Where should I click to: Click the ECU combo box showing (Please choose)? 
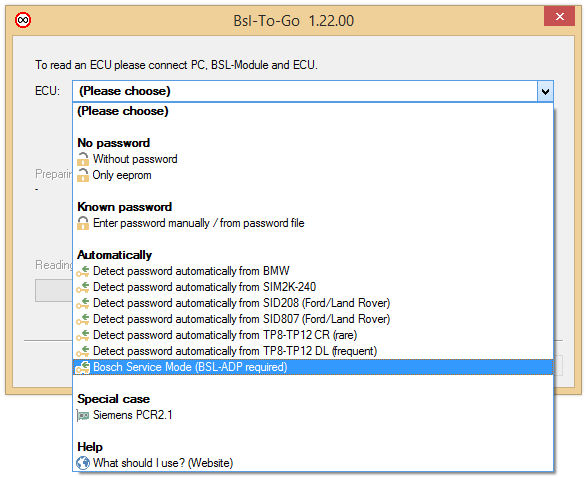tap(313, 91)
